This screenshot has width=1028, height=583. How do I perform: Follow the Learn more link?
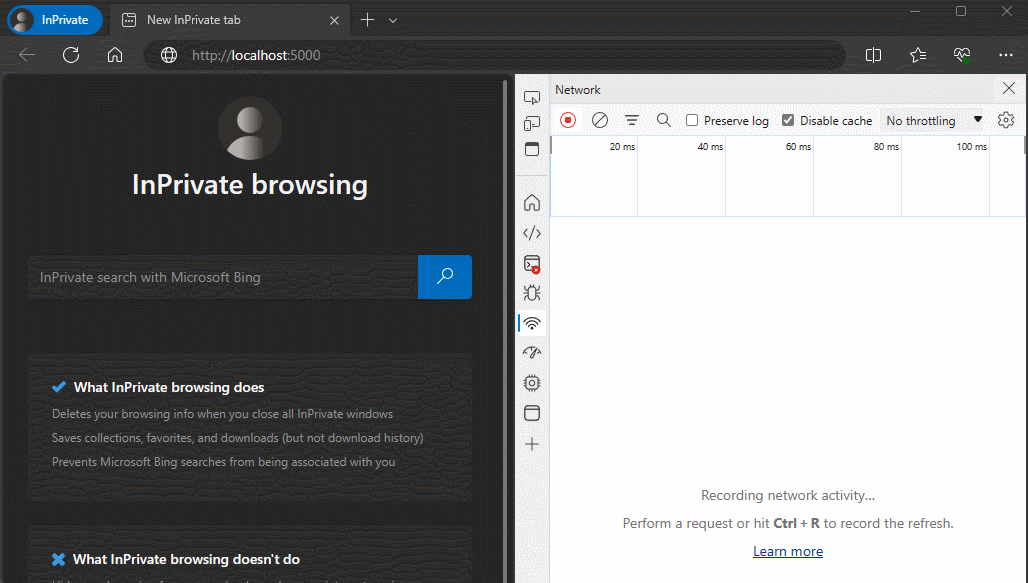tap(788, 552)
